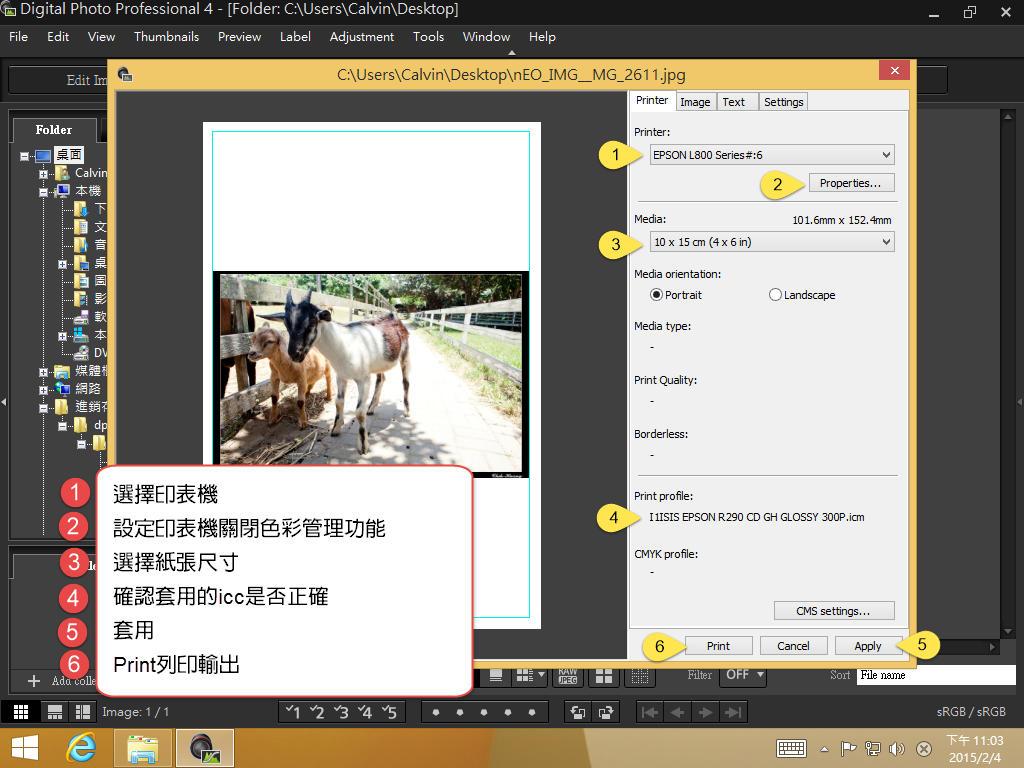
Task: Go to the next image
Action: pyautogui.click(x=706, y=712)
